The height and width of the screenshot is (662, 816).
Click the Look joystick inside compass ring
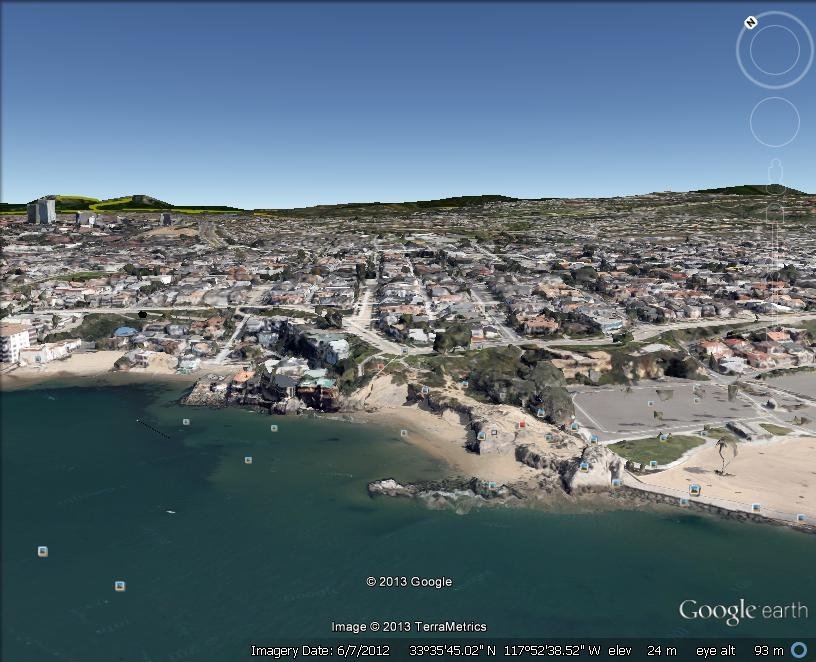tap(774, 50)
